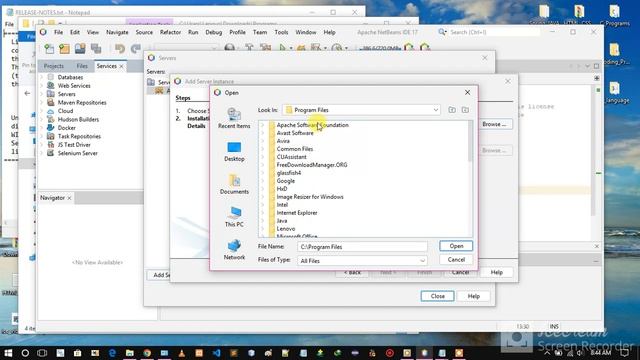Screen dimensions: 640x360
Task: Click Build Project hammer icon
Action: coord(249,48)
